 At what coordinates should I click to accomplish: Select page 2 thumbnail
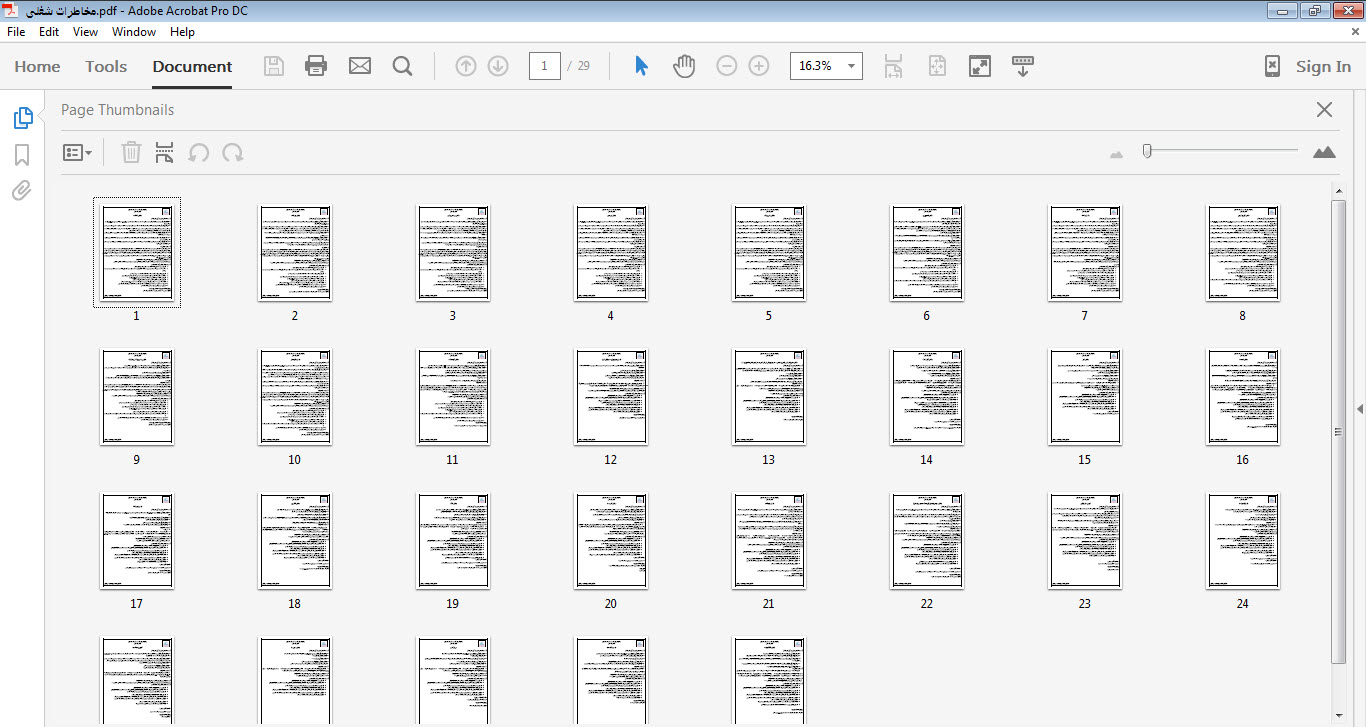tap(295, 253)
